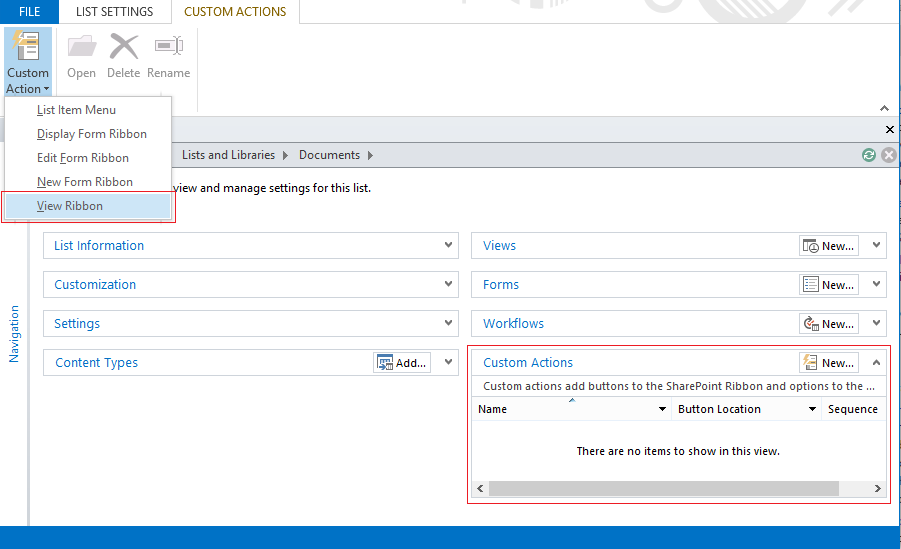Click the Rename ribbon icon
This screenshot has height=549, width=901.
coord(168,48)
